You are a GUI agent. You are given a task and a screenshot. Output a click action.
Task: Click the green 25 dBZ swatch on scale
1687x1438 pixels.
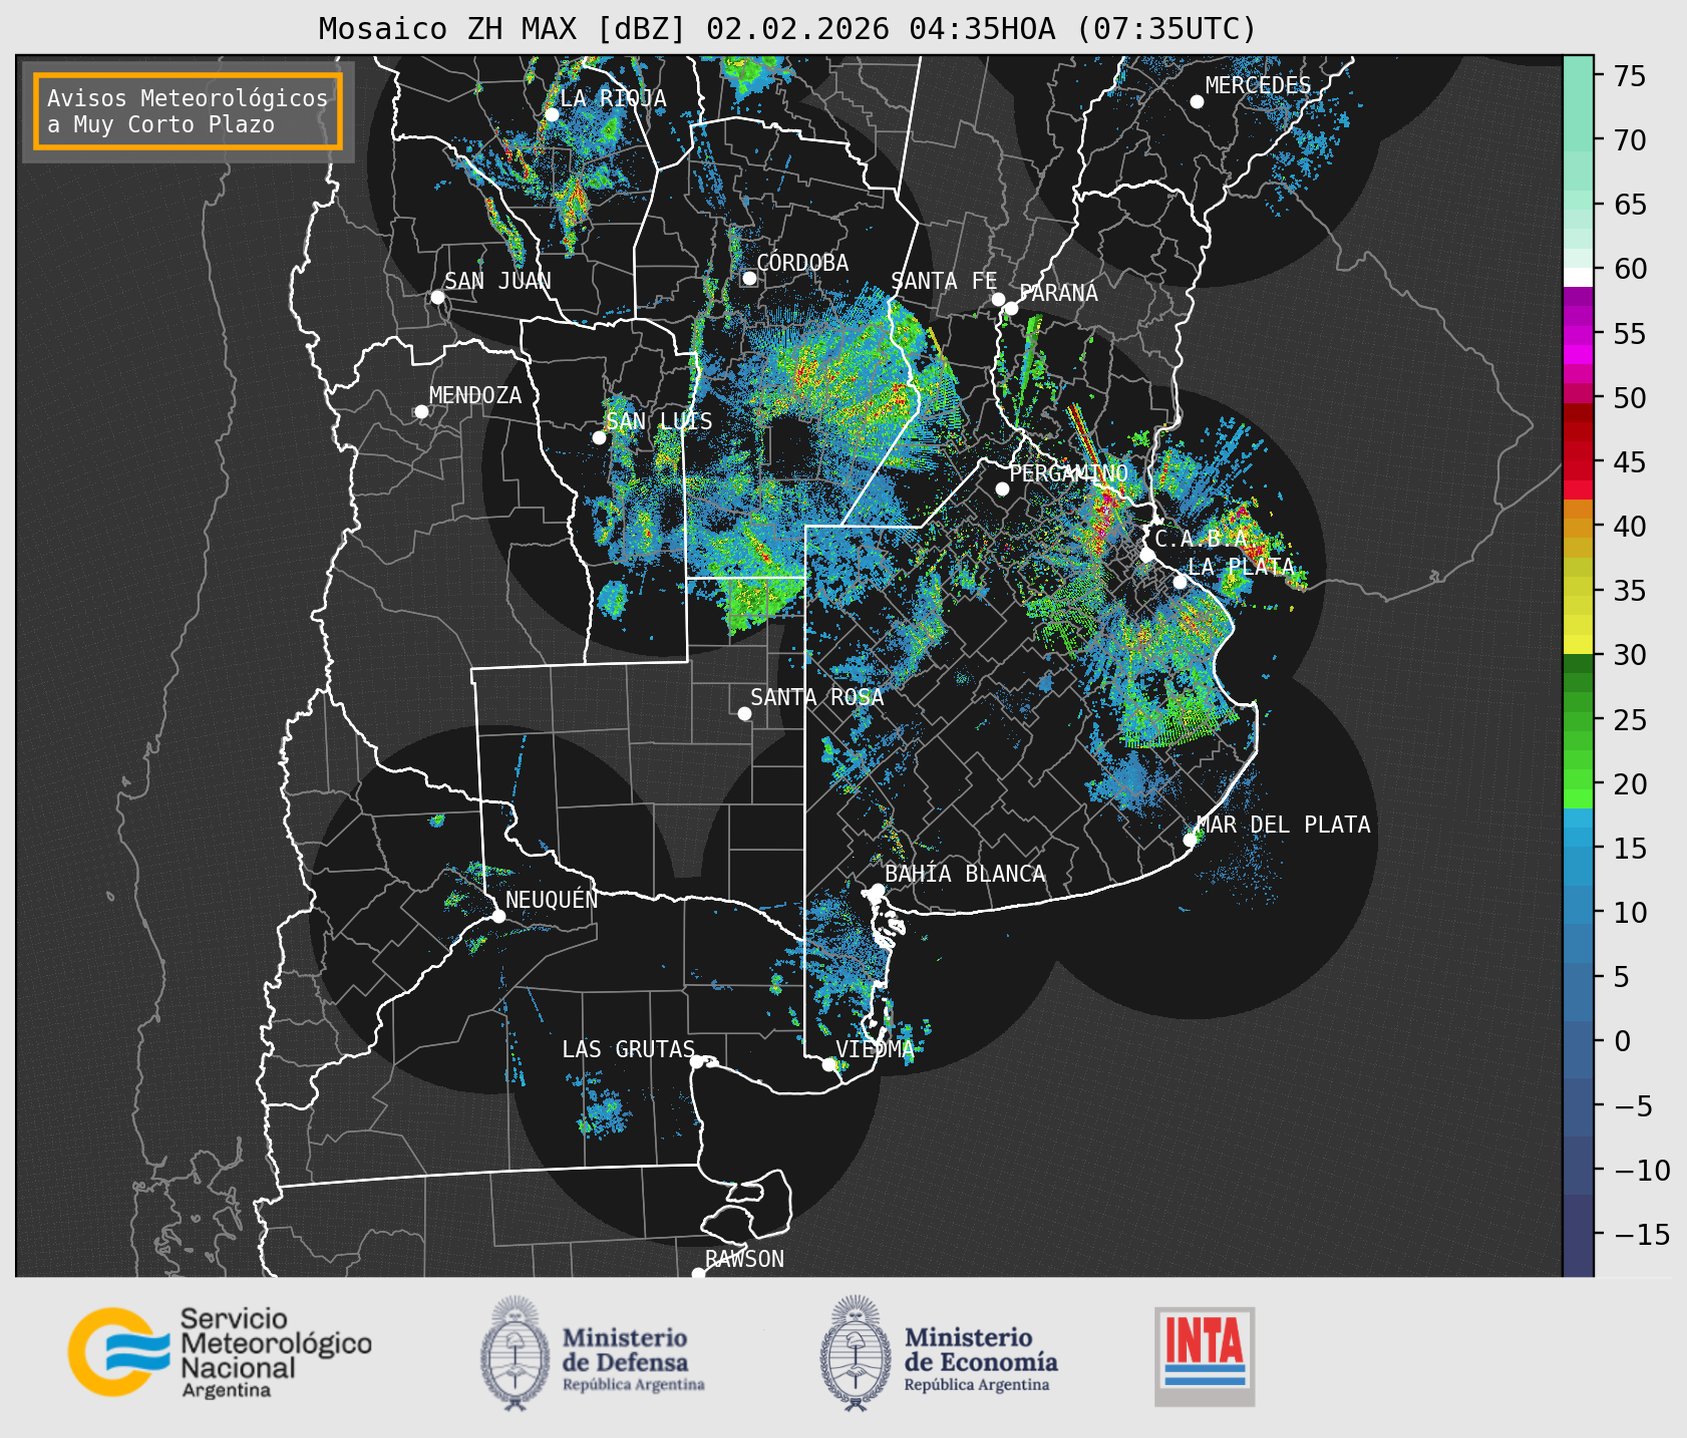pos(1578,720)
